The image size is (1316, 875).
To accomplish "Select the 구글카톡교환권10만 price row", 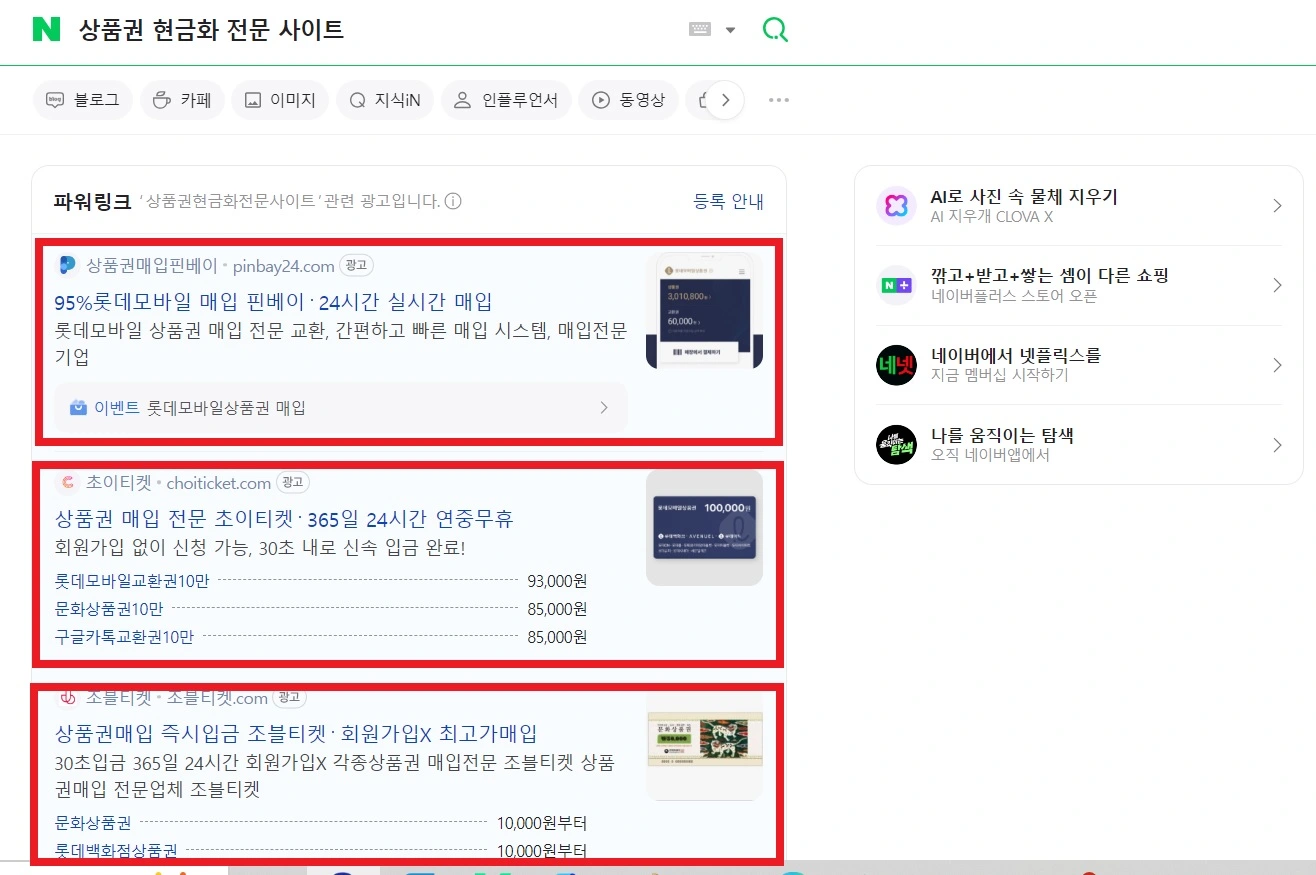I will (x=320, y=637).
